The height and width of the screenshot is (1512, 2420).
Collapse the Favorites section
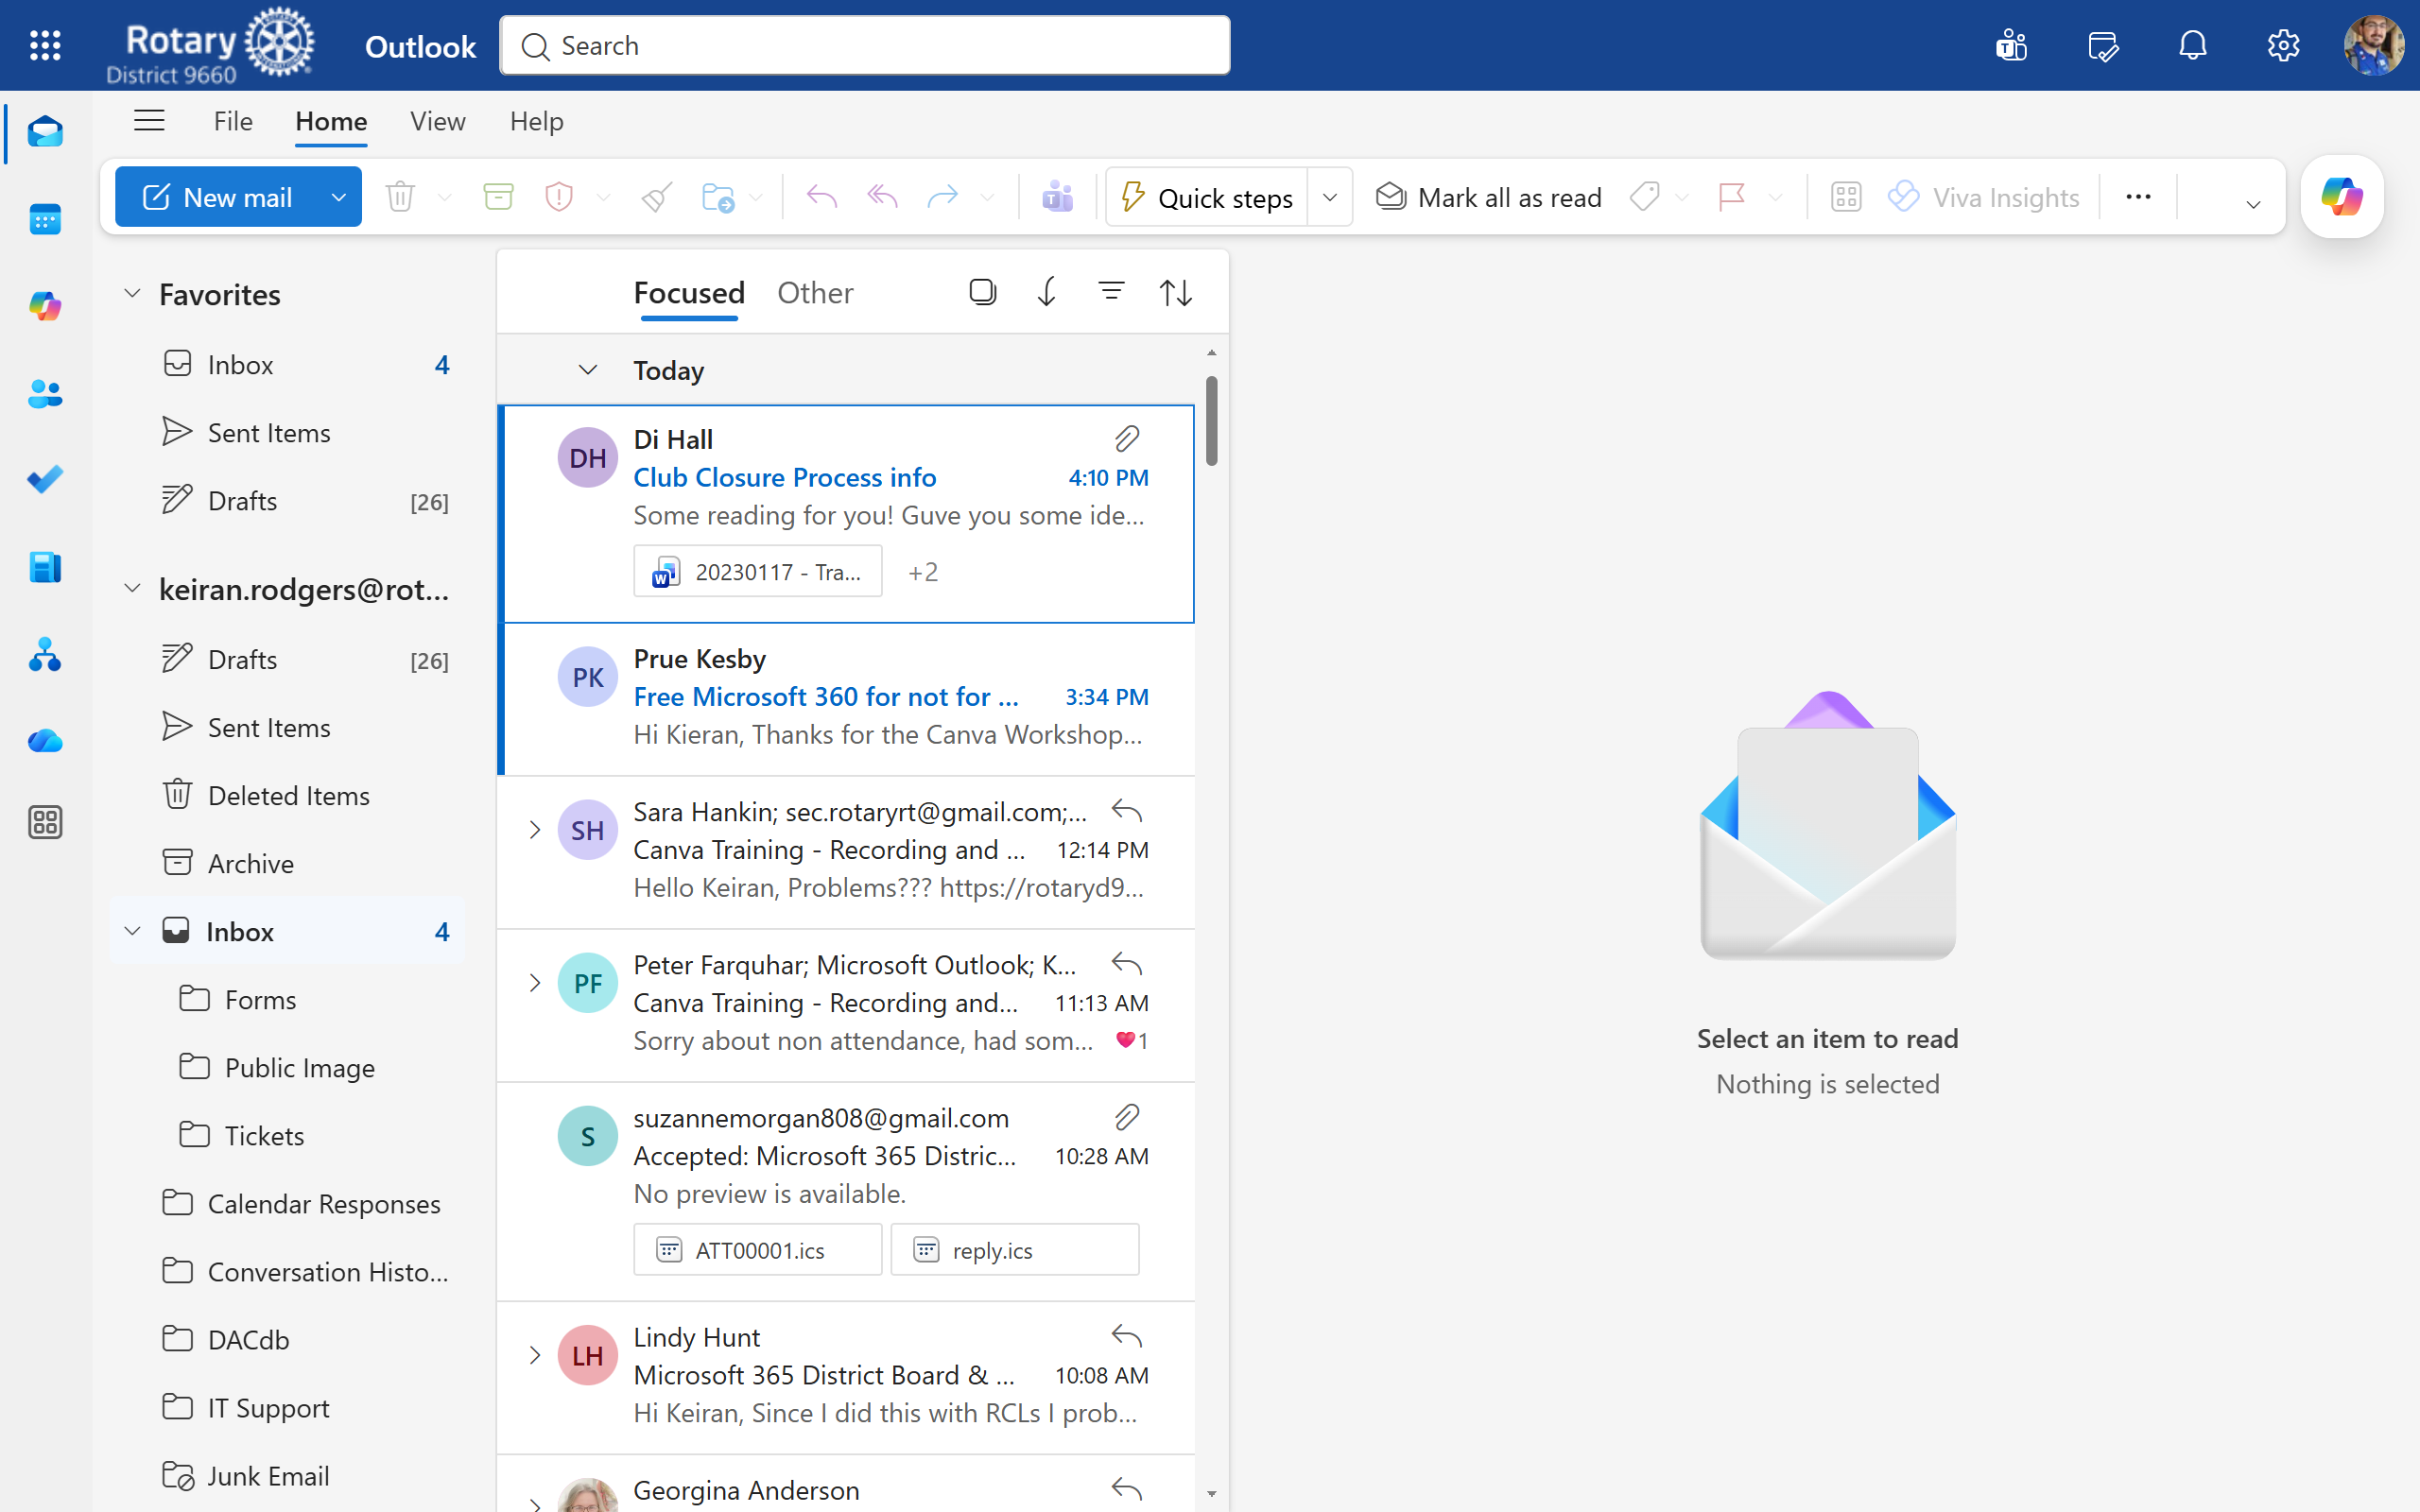point(132,294)
